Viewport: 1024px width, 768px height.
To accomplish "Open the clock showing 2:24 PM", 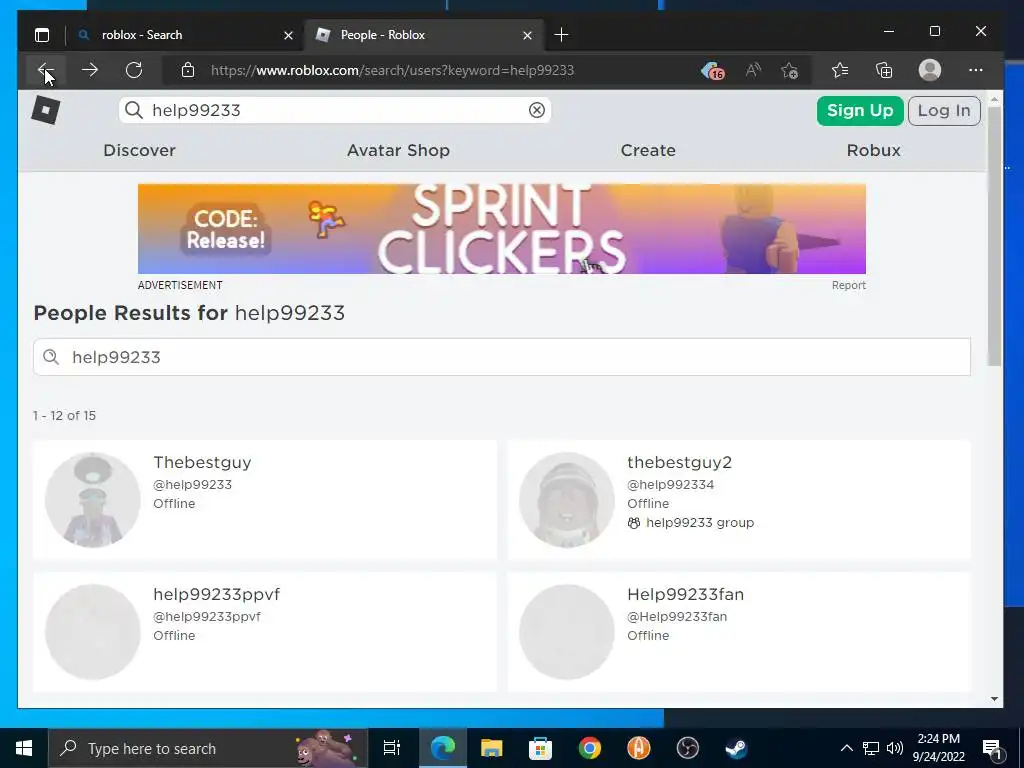I will pos(938,748).
